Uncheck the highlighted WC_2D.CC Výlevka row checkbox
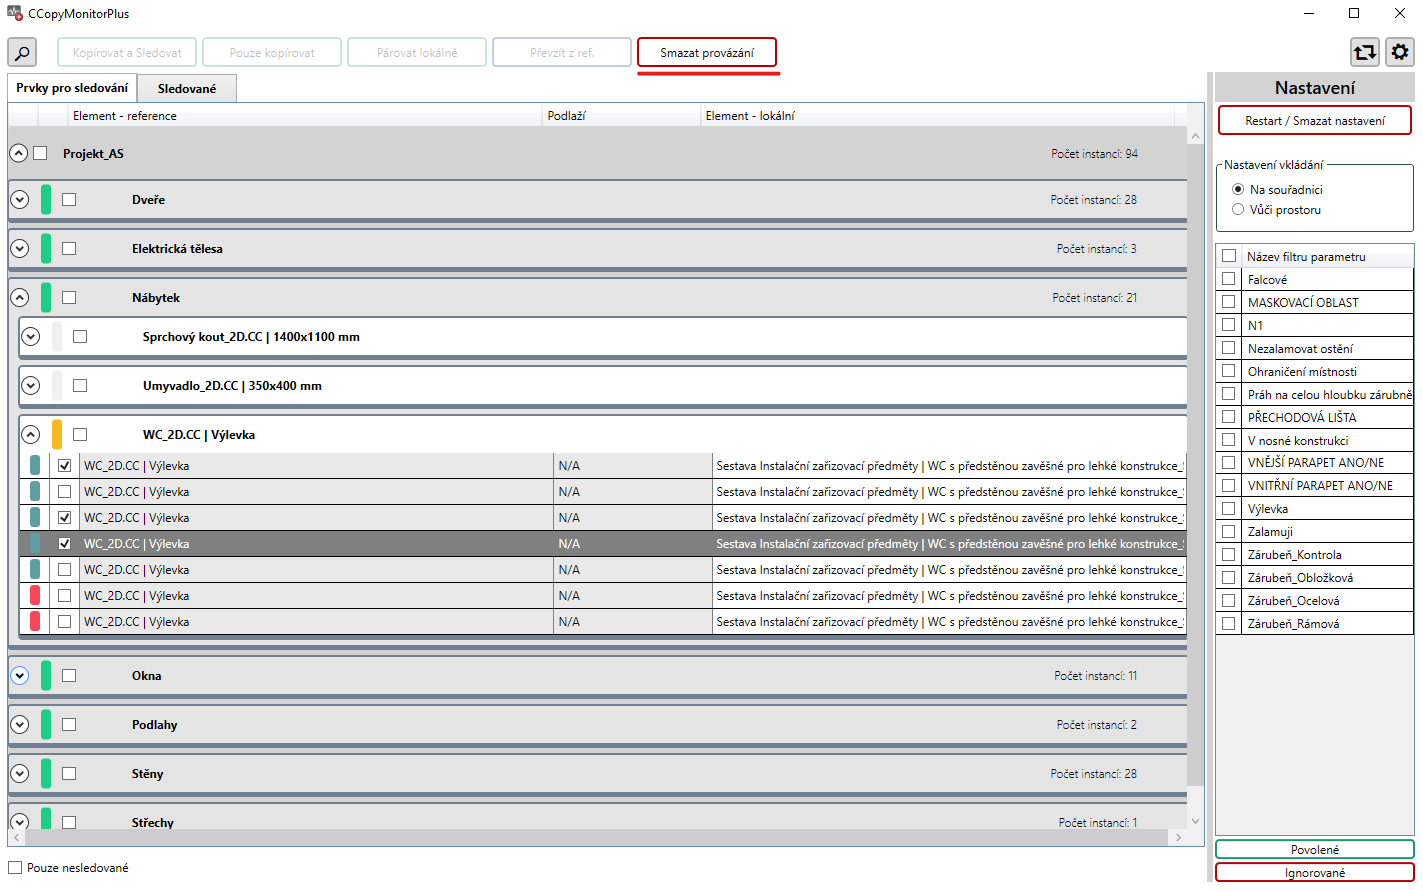This screenshot has width=1423, height=890. 64,543
